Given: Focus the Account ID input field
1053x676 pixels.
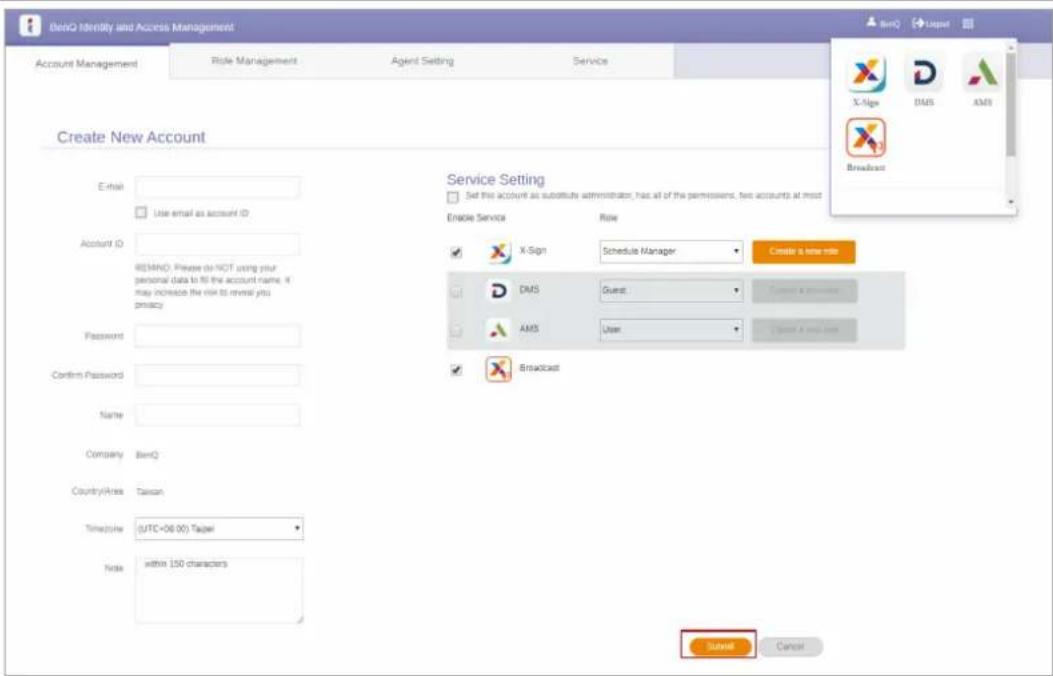Looking at the screenshot, I should pyautogui.click(x=218, y=244).
